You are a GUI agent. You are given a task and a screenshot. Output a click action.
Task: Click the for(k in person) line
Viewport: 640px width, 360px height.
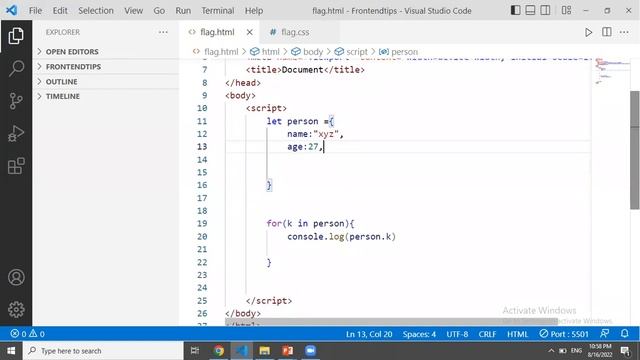click(x=310, y=224)
